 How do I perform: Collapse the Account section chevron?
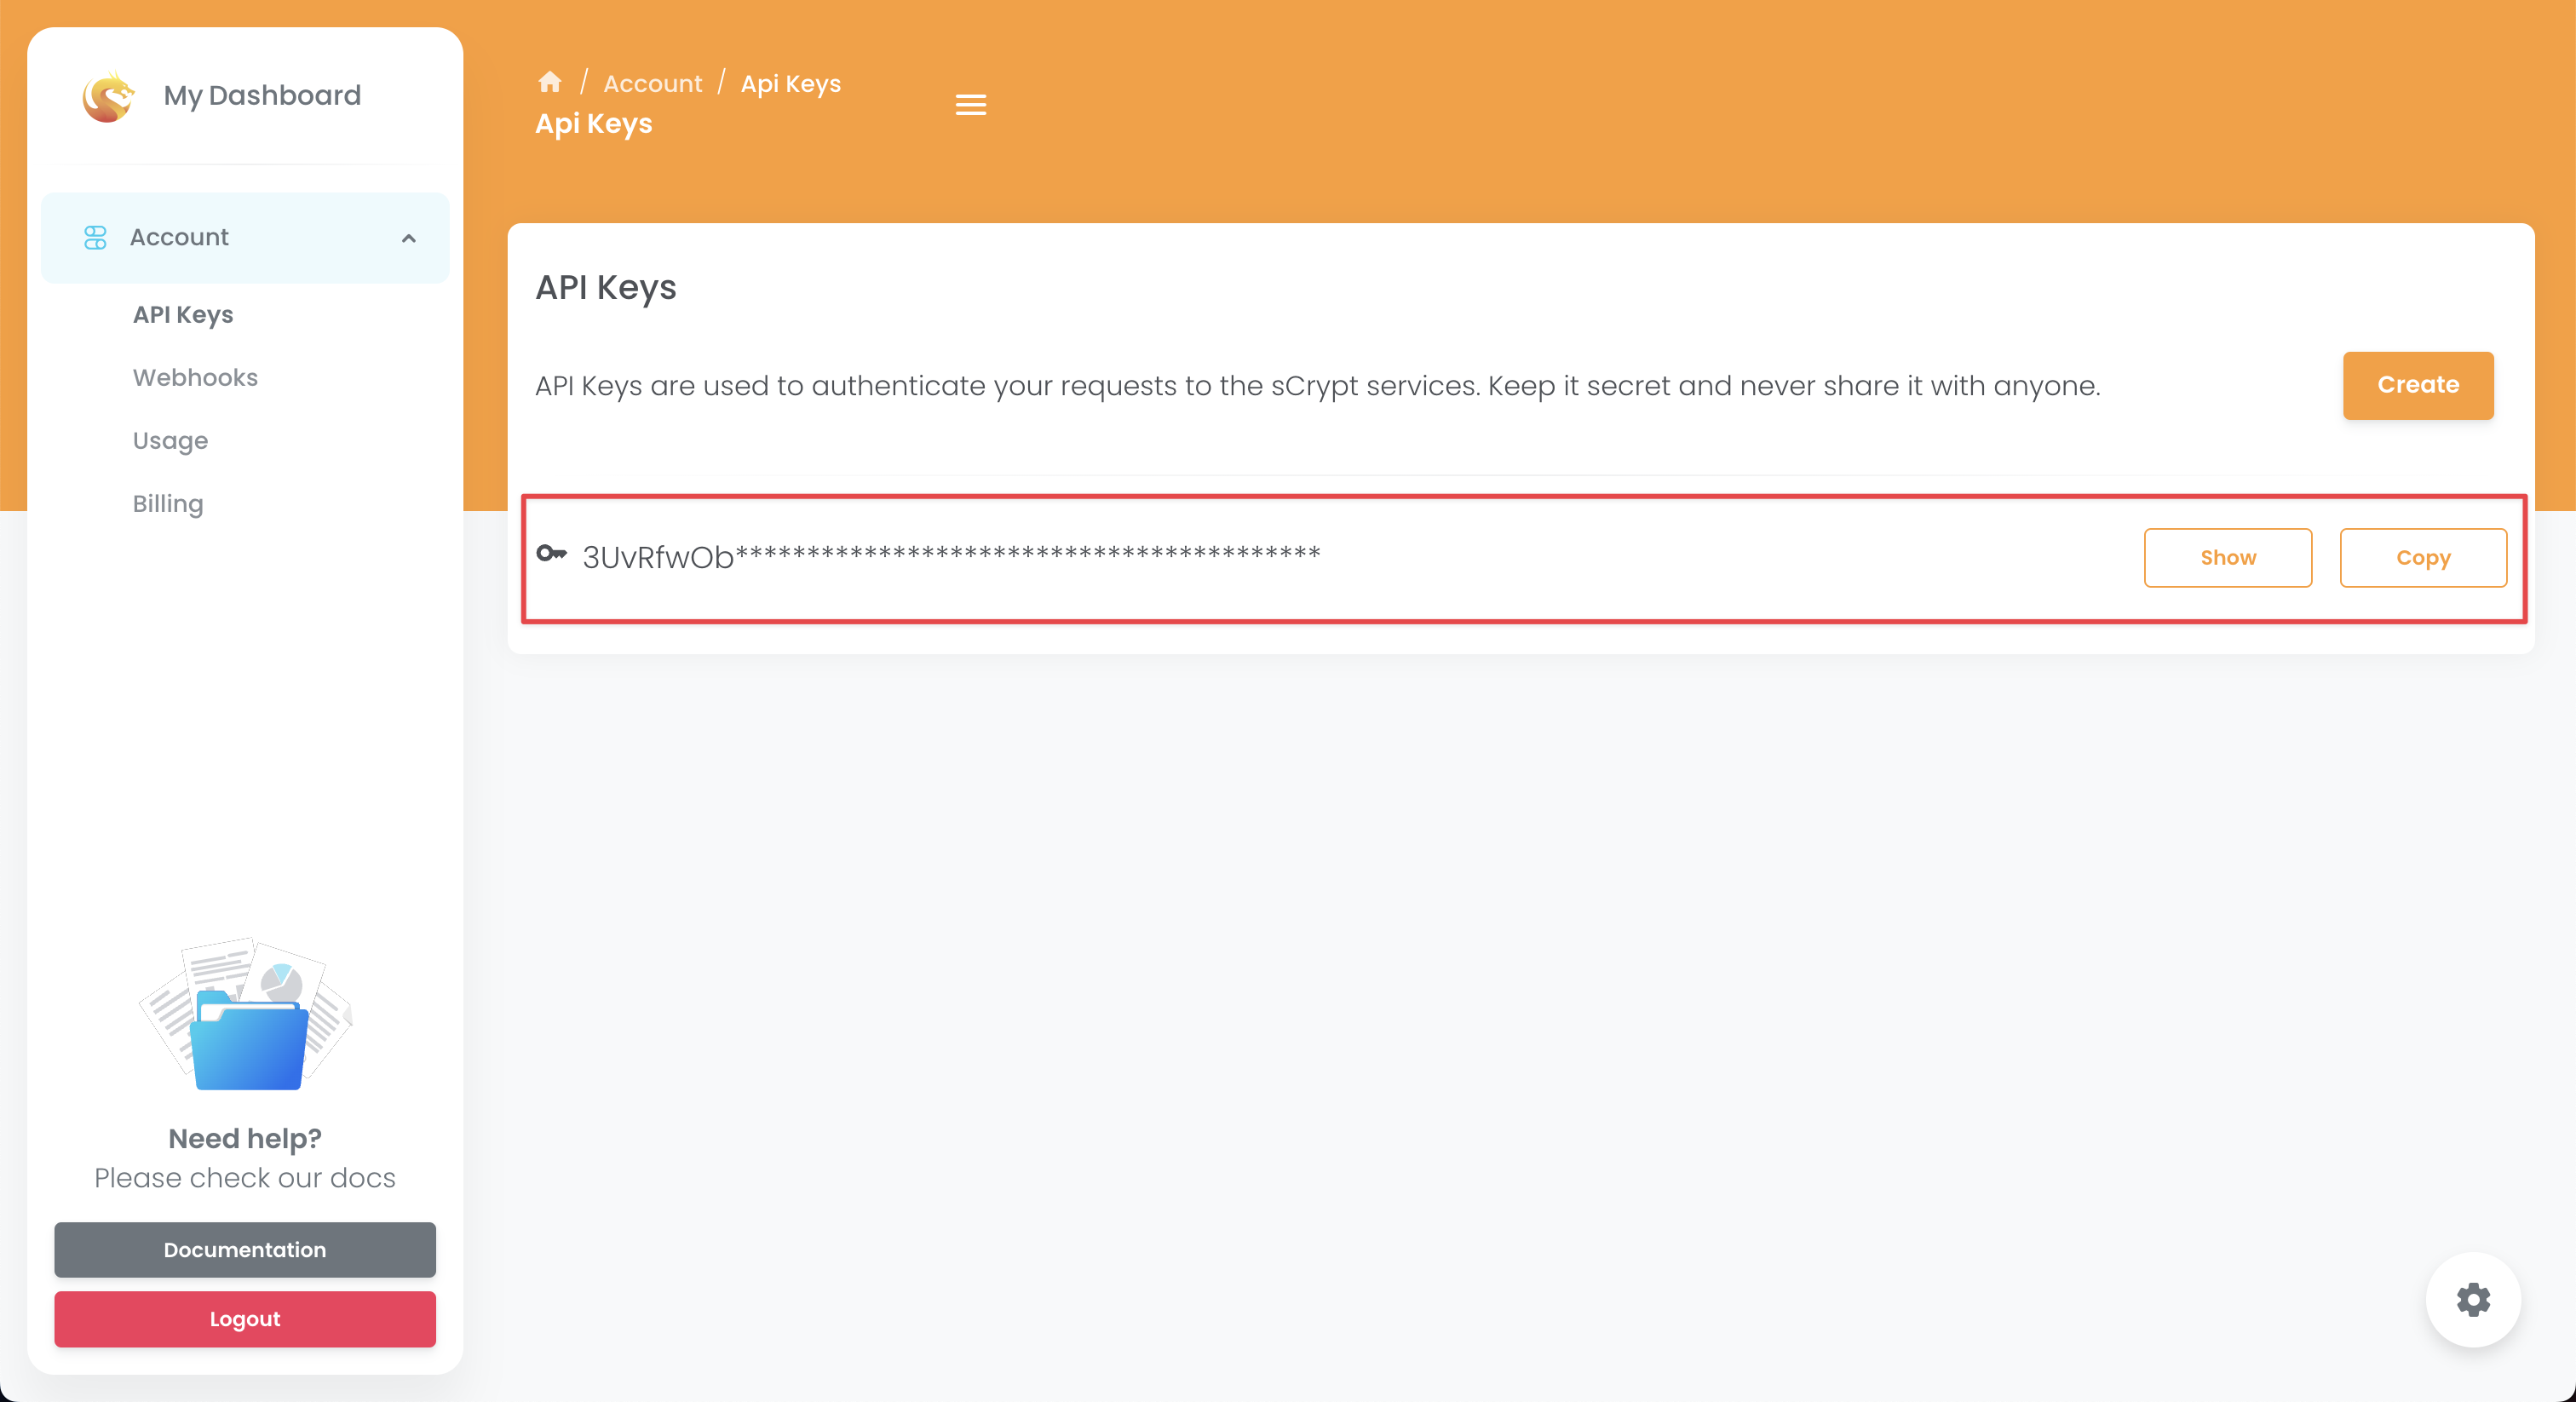click(x=408, y=238)
